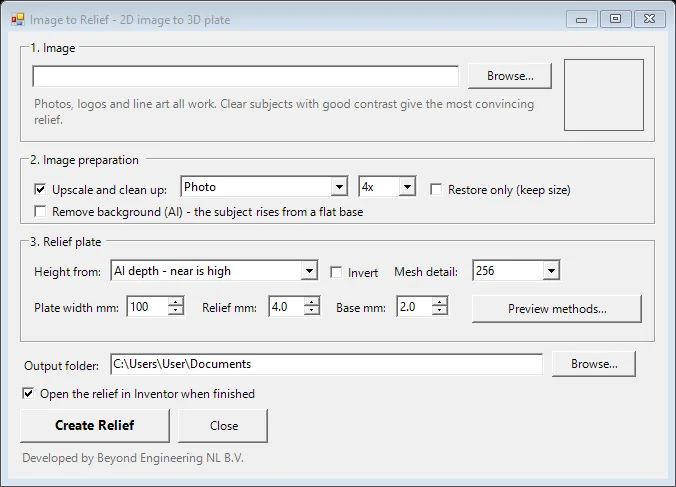Image resolution: width=676 pixels, height=487 pixels.
Task: Click the "3. Relief plate" group title
Action: pyautogui.click(x=66, y=242)
